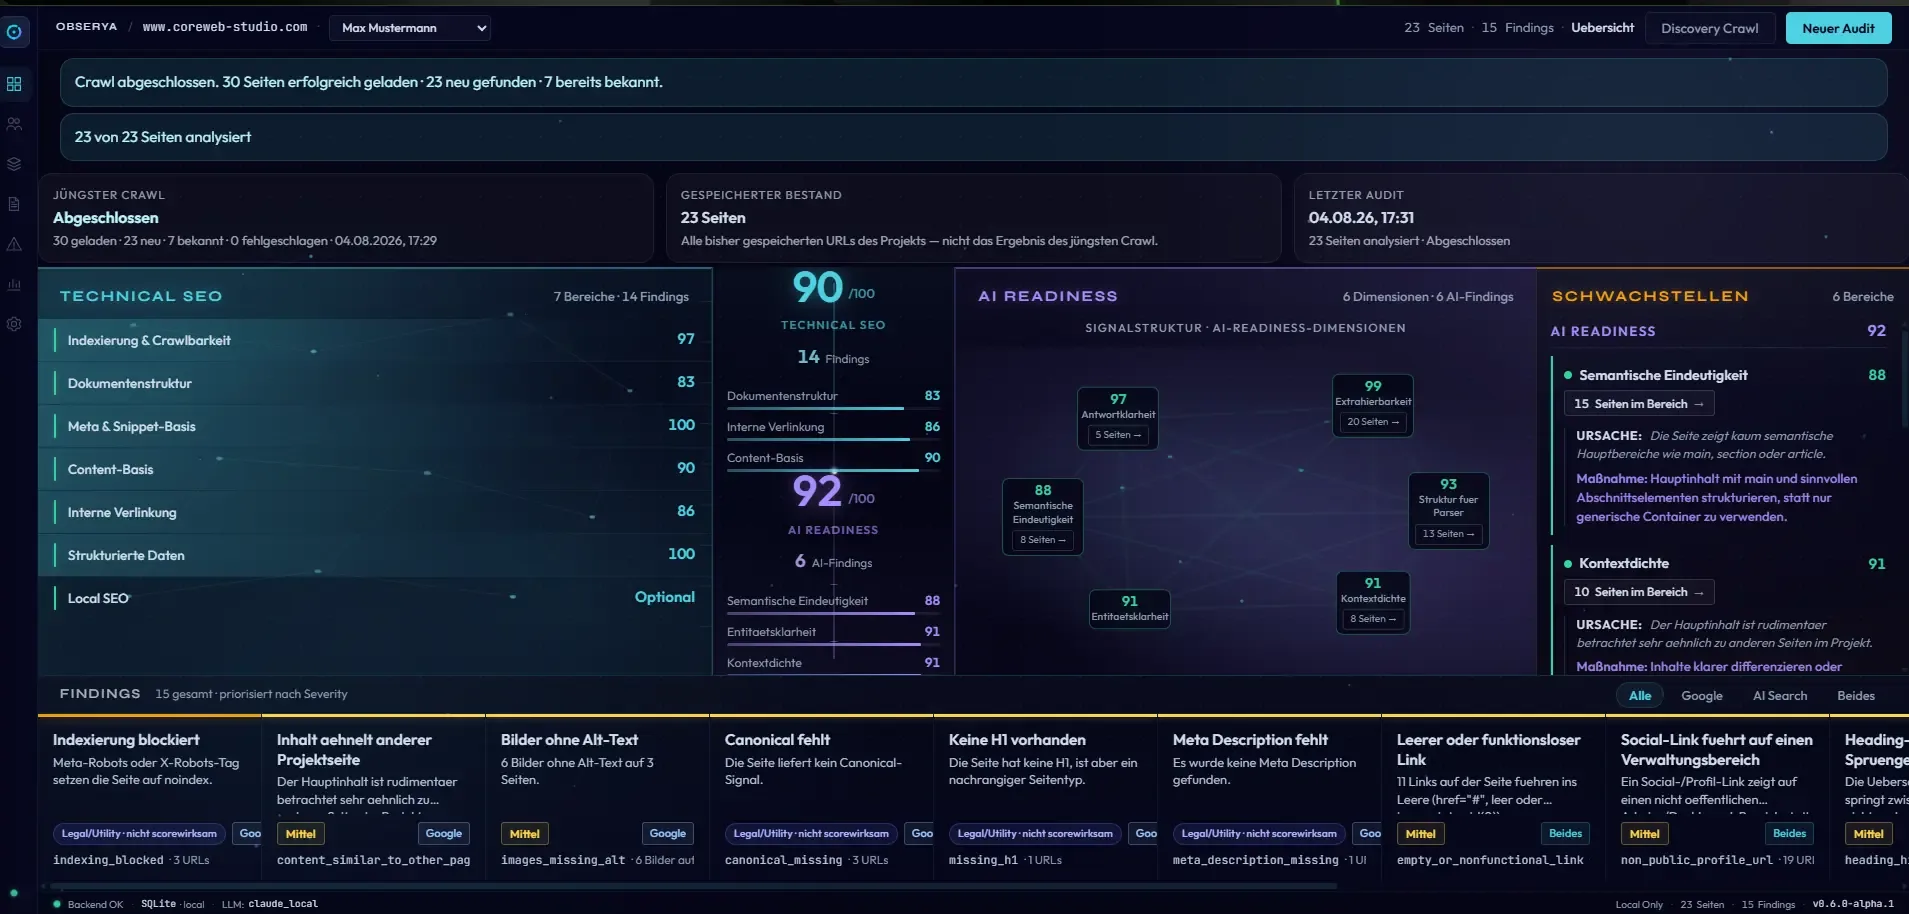The height and width of the screenshot is (914, 1909).
Task: Open the users section in sidebar
Action: click(14, 124)
